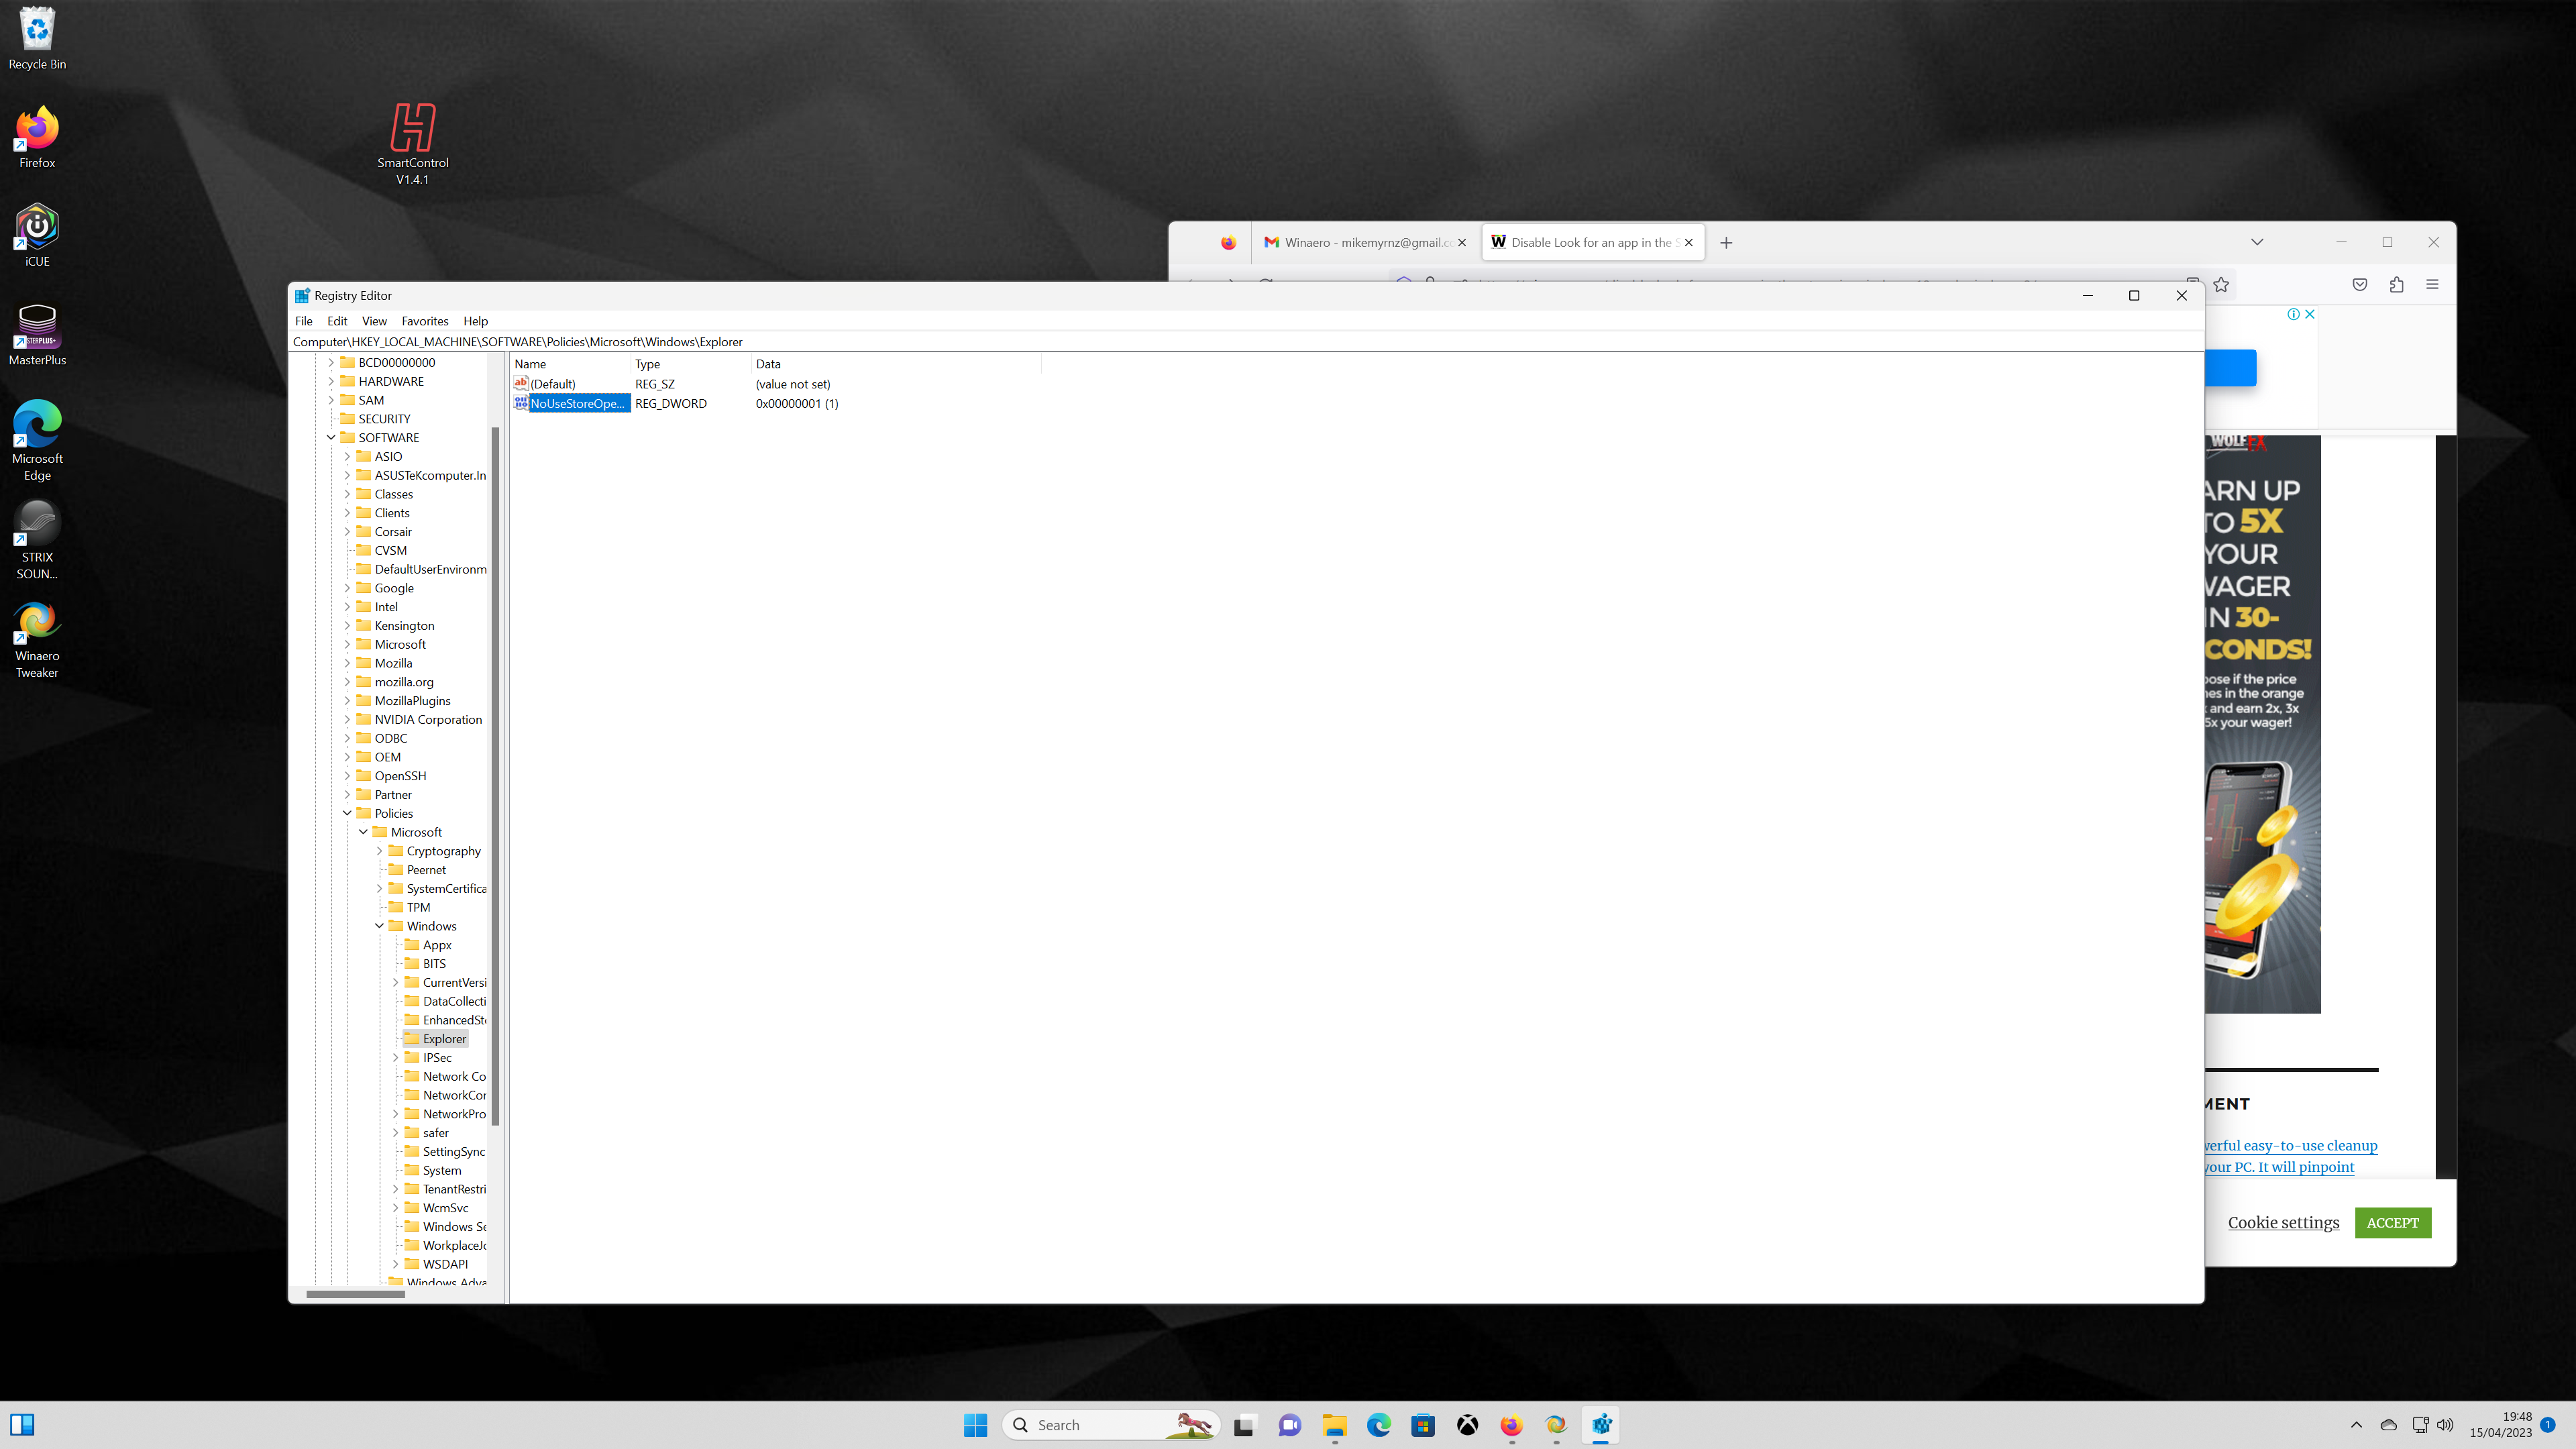Open Winaero Tweaker from taskbar
Screen dimensions: 2576x1449
pos(1556,1425)
